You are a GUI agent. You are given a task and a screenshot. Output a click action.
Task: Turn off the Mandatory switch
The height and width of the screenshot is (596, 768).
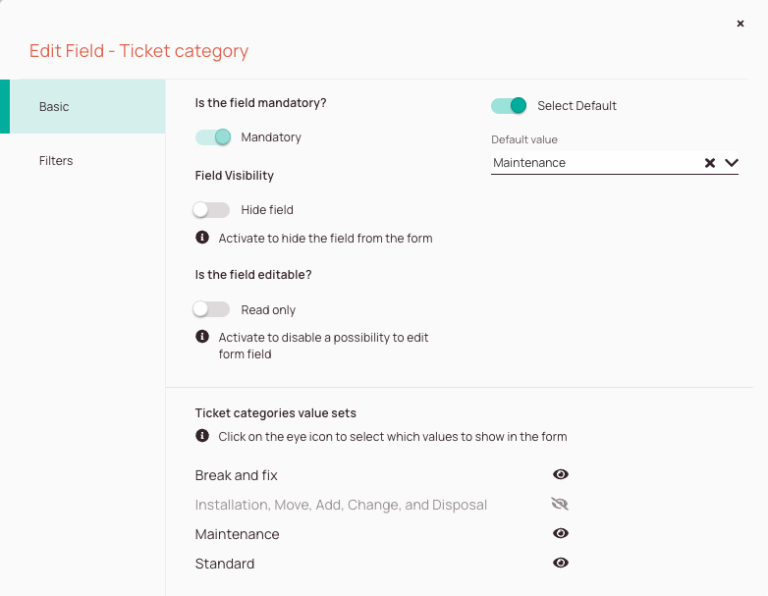tap(213, 137)
